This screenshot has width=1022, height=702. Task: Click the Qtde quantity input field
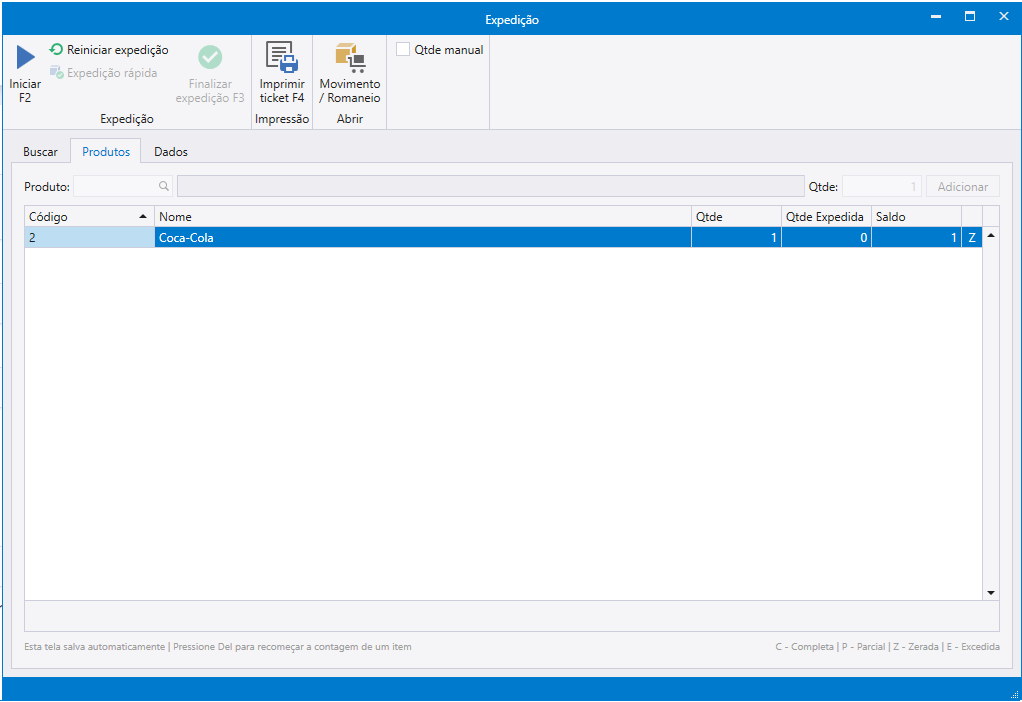(x=882, y=186)
